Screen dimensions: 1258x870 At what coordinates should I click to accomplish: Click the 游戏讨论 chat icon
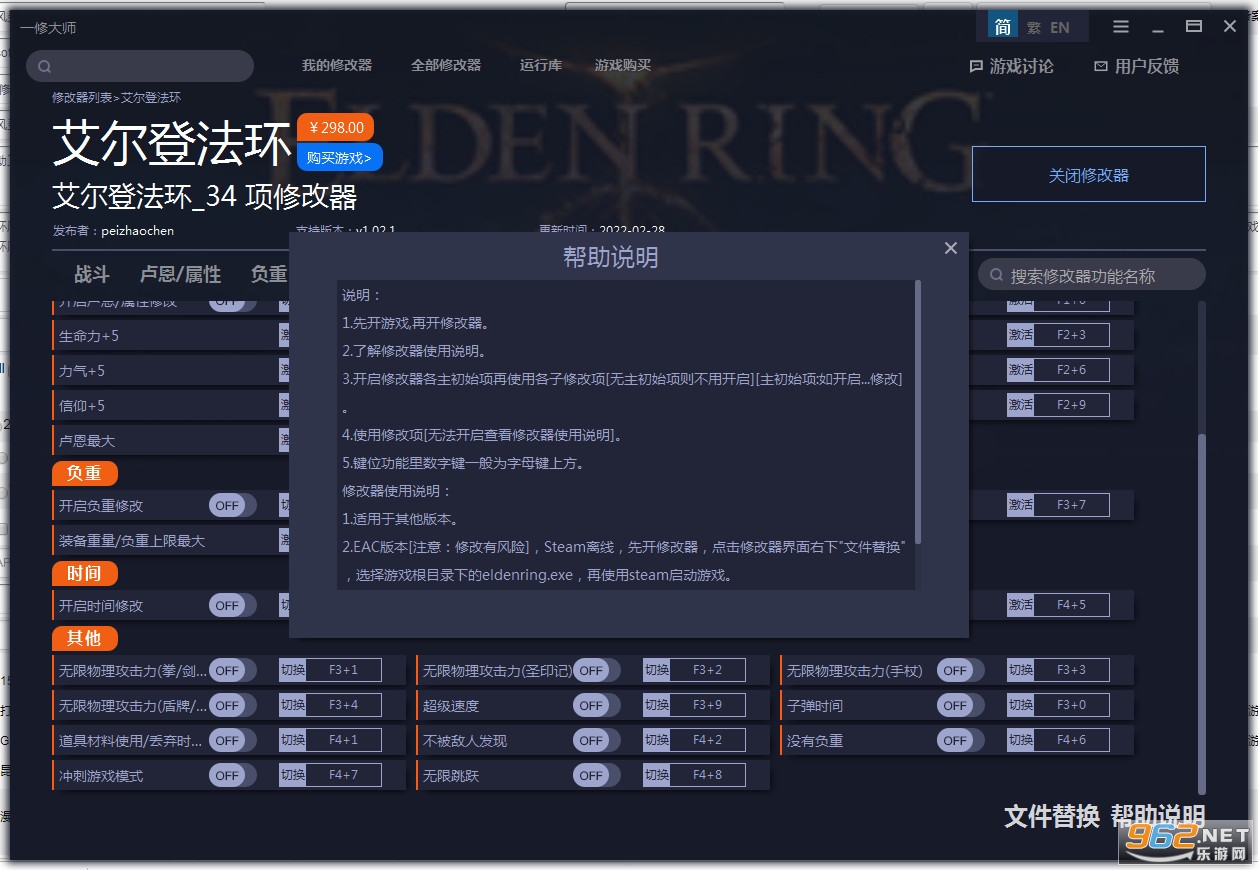(976, 66)
